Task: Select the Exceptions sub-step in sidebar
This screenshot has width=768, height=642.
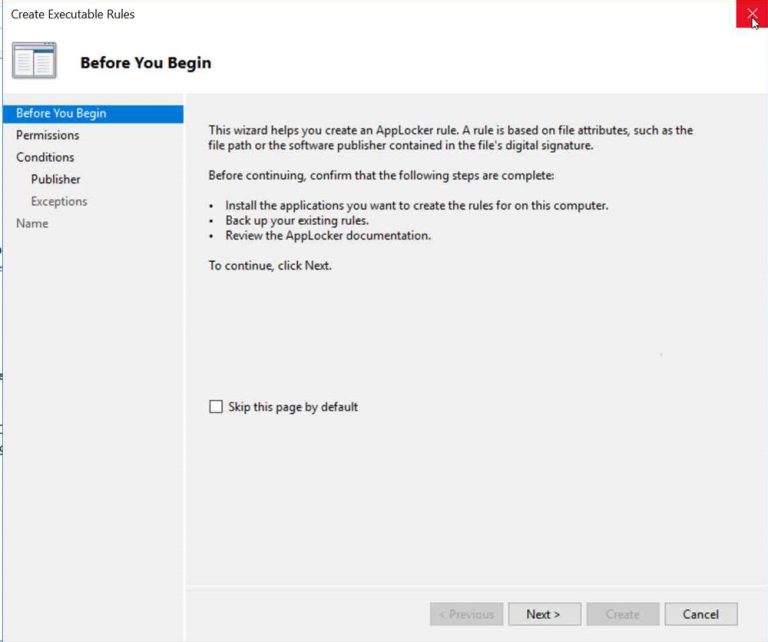Action: pos(59,201)
